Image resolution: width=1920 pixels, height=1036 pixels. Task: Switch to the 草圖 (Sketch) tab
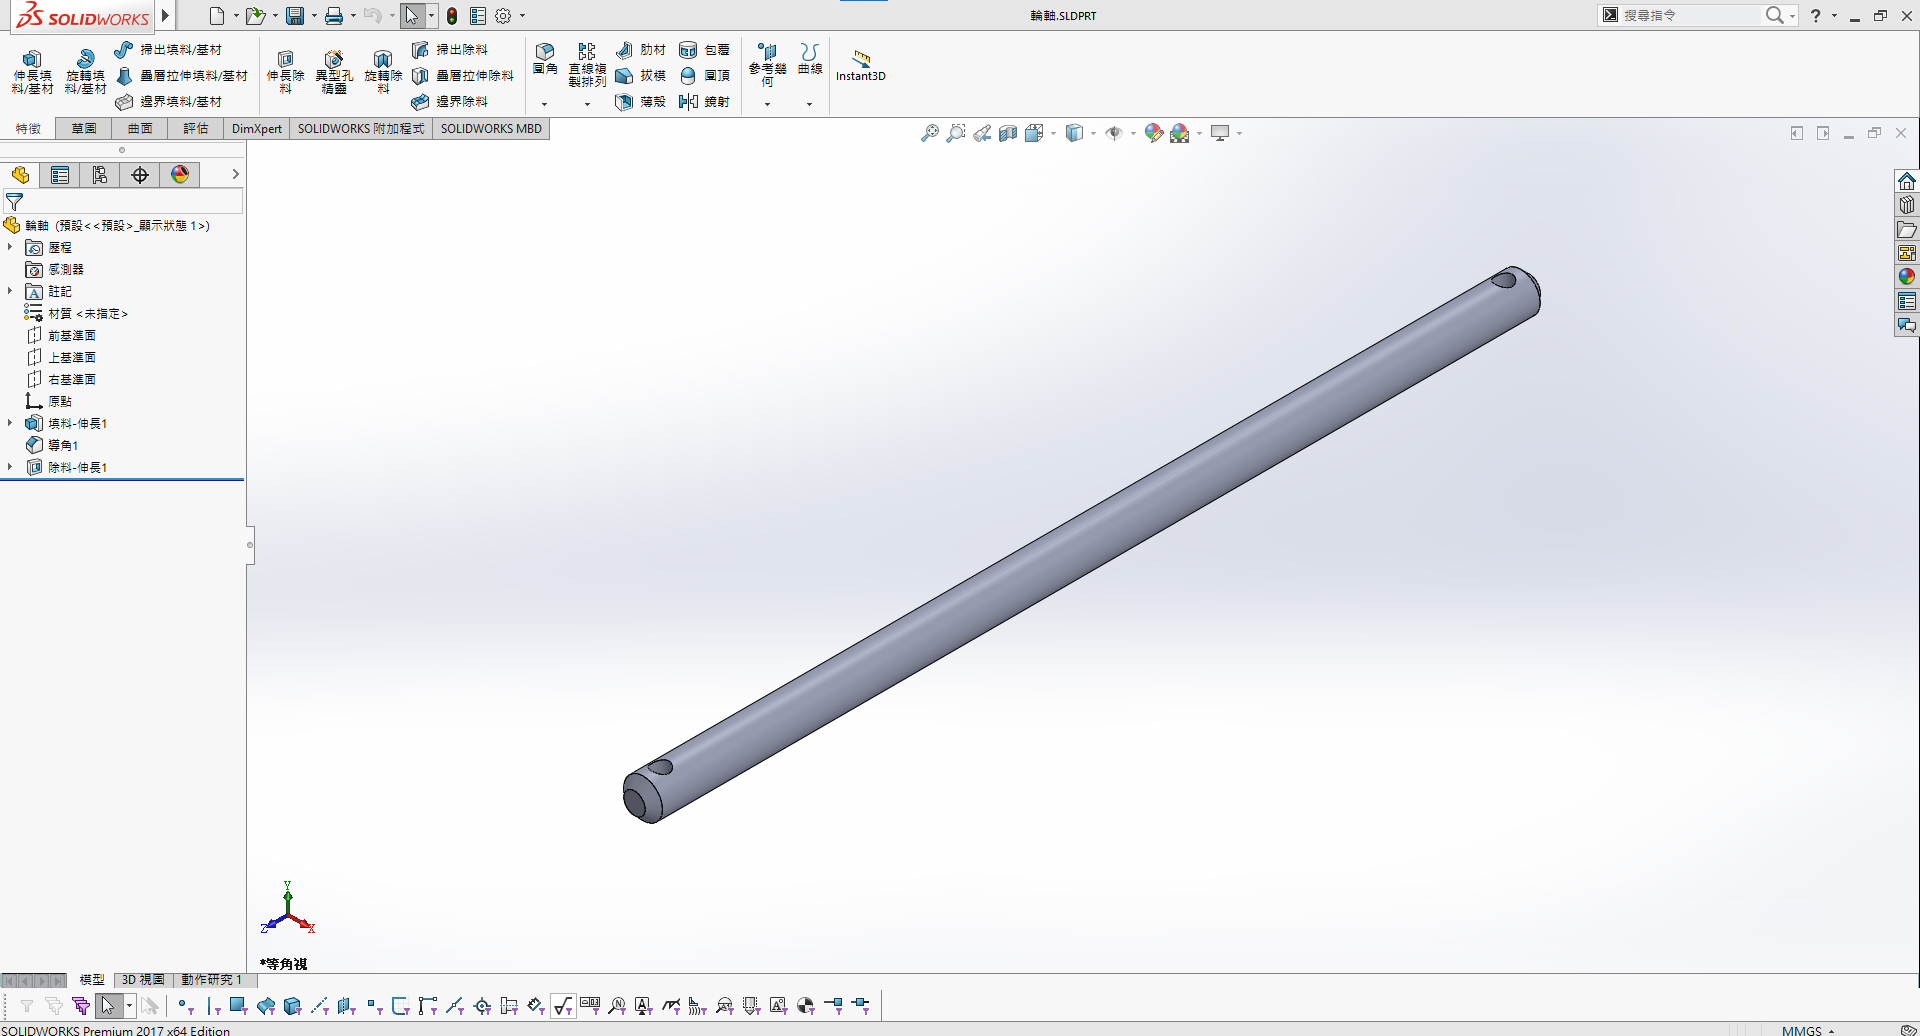(84, 129)
